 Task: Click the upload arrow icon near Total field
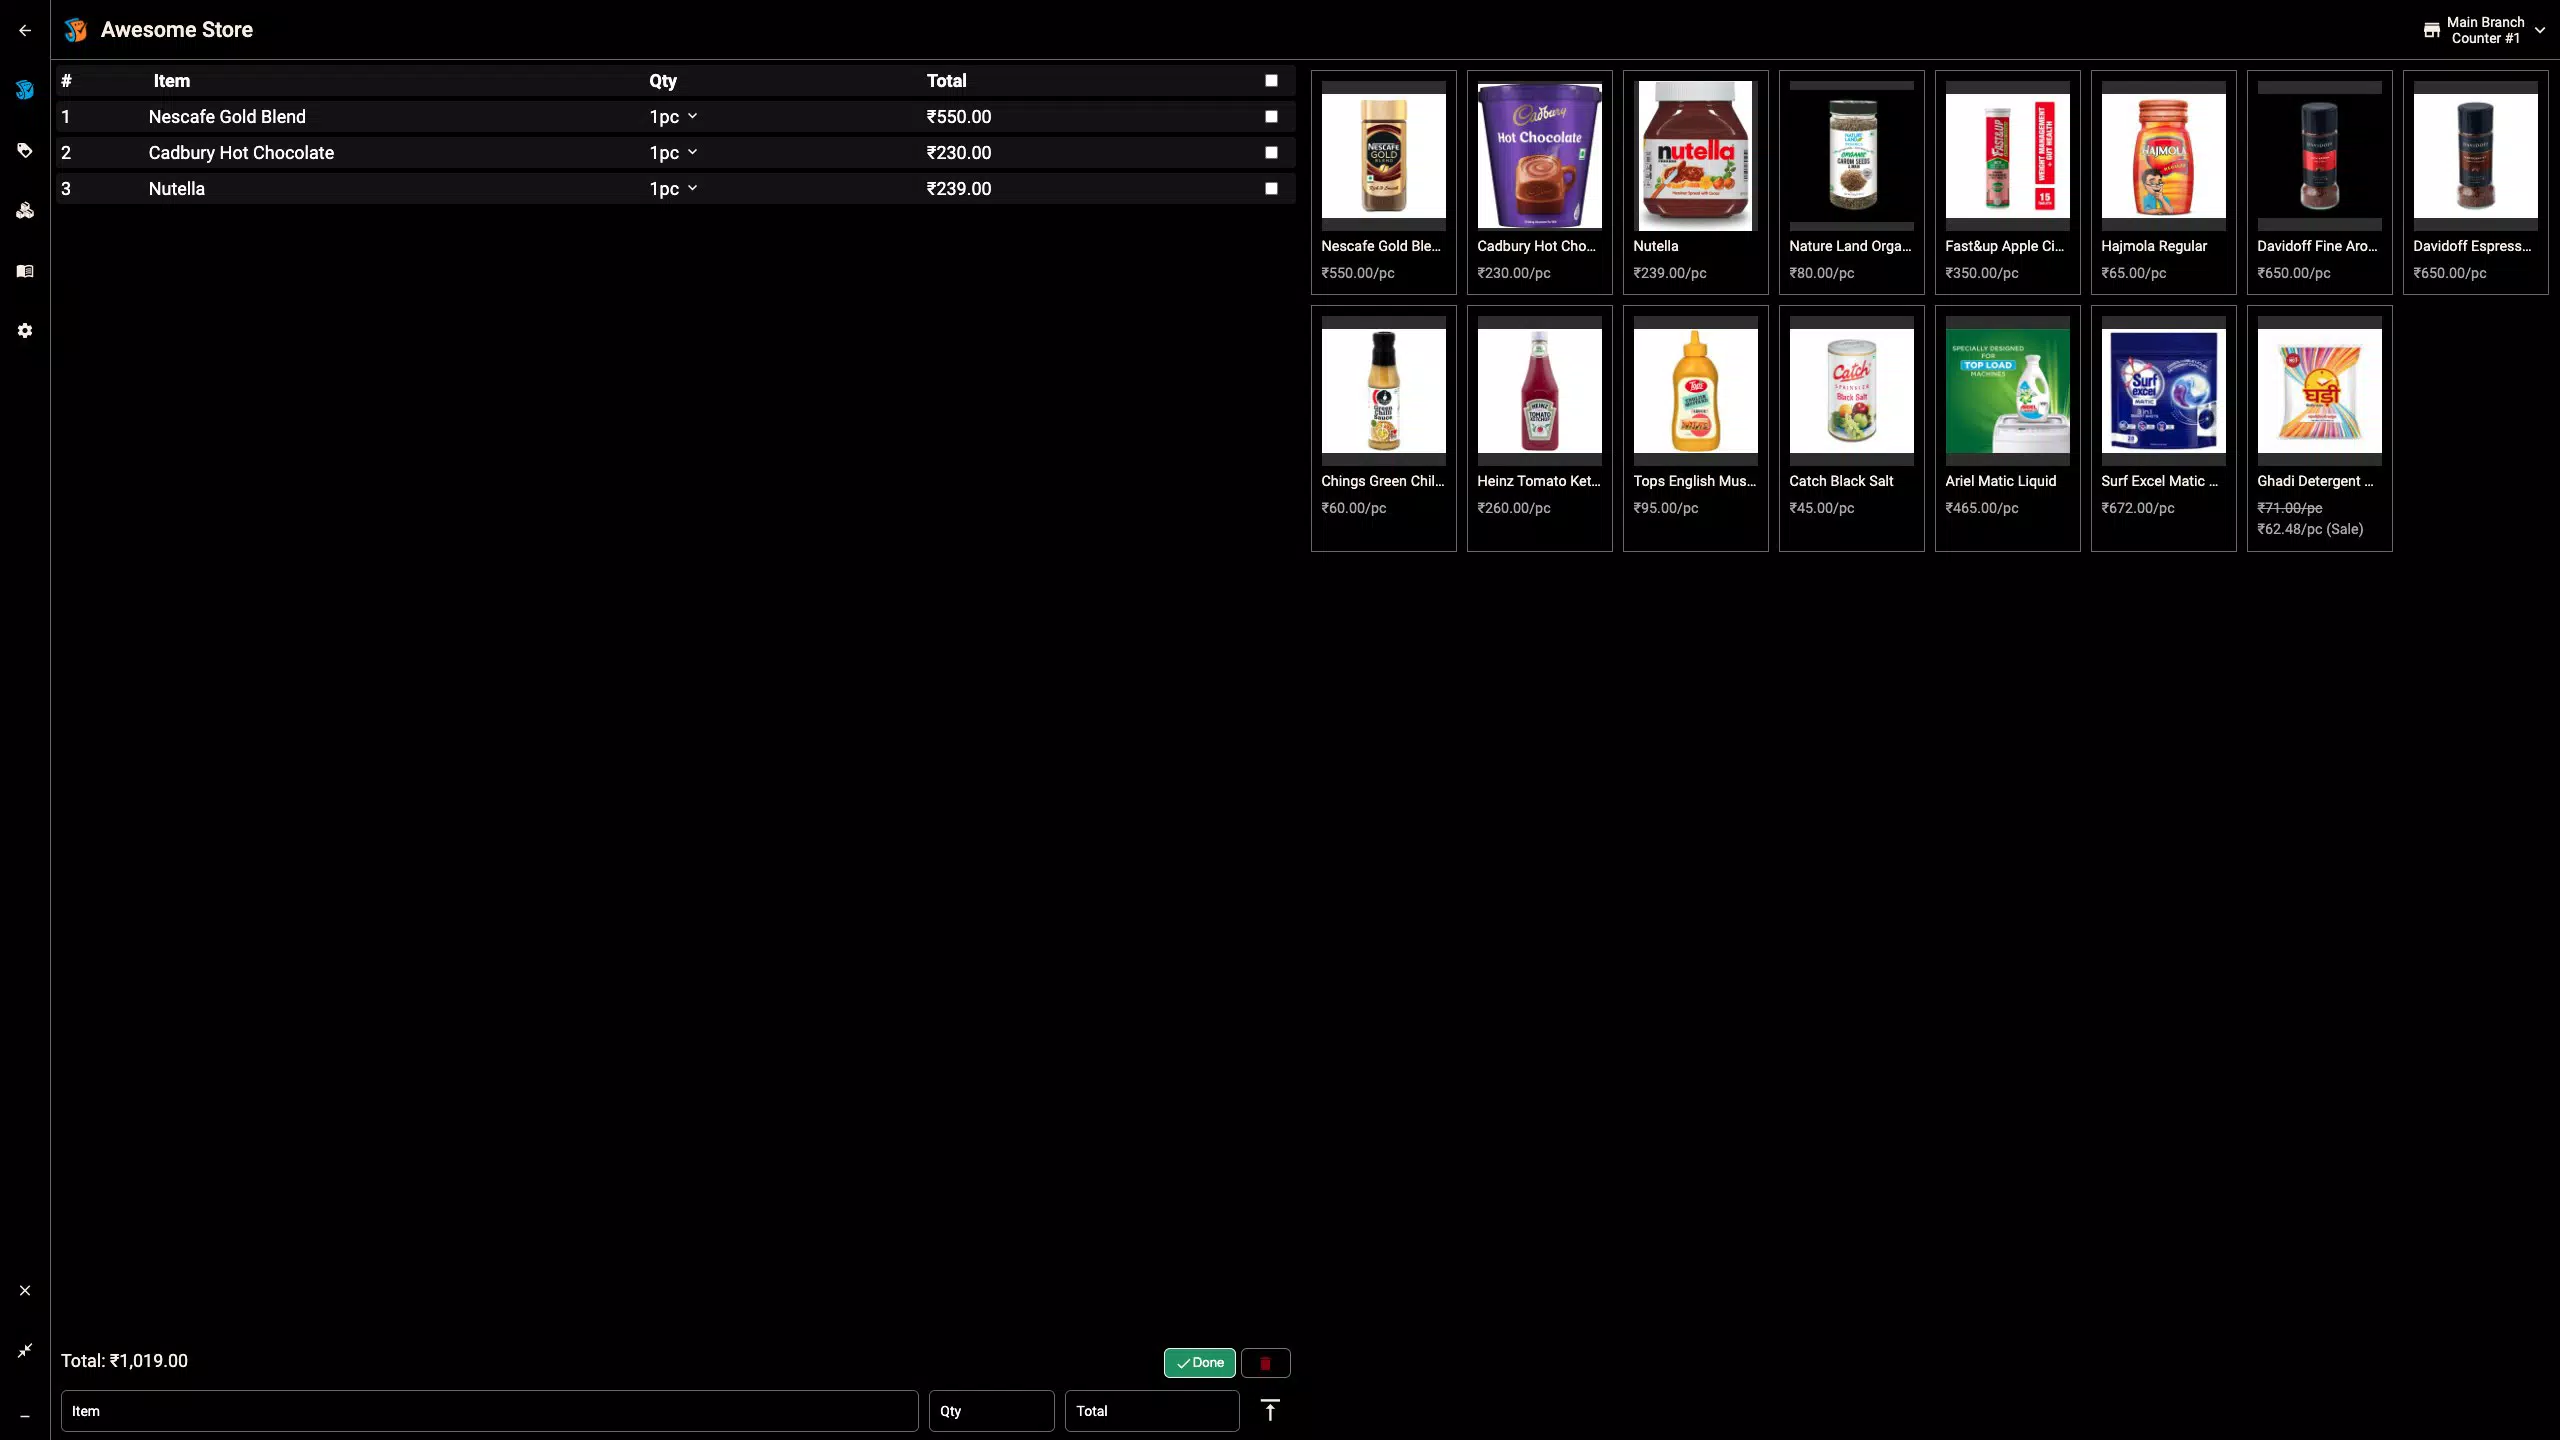[x=1270, y=1411]
